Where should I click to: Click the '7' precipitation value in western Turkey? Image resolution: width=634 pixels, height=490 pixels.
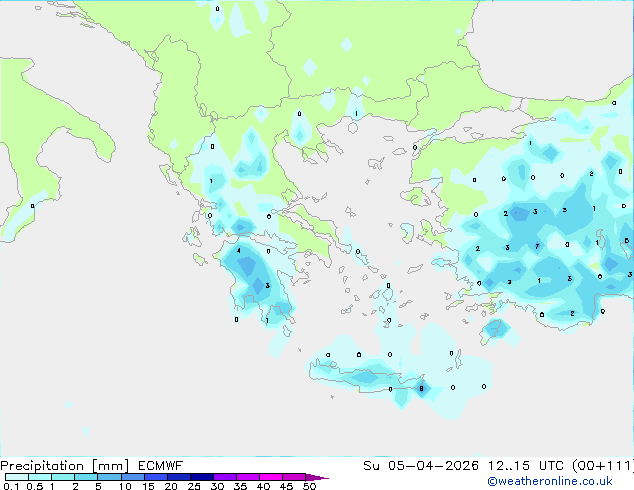point(537,246)
